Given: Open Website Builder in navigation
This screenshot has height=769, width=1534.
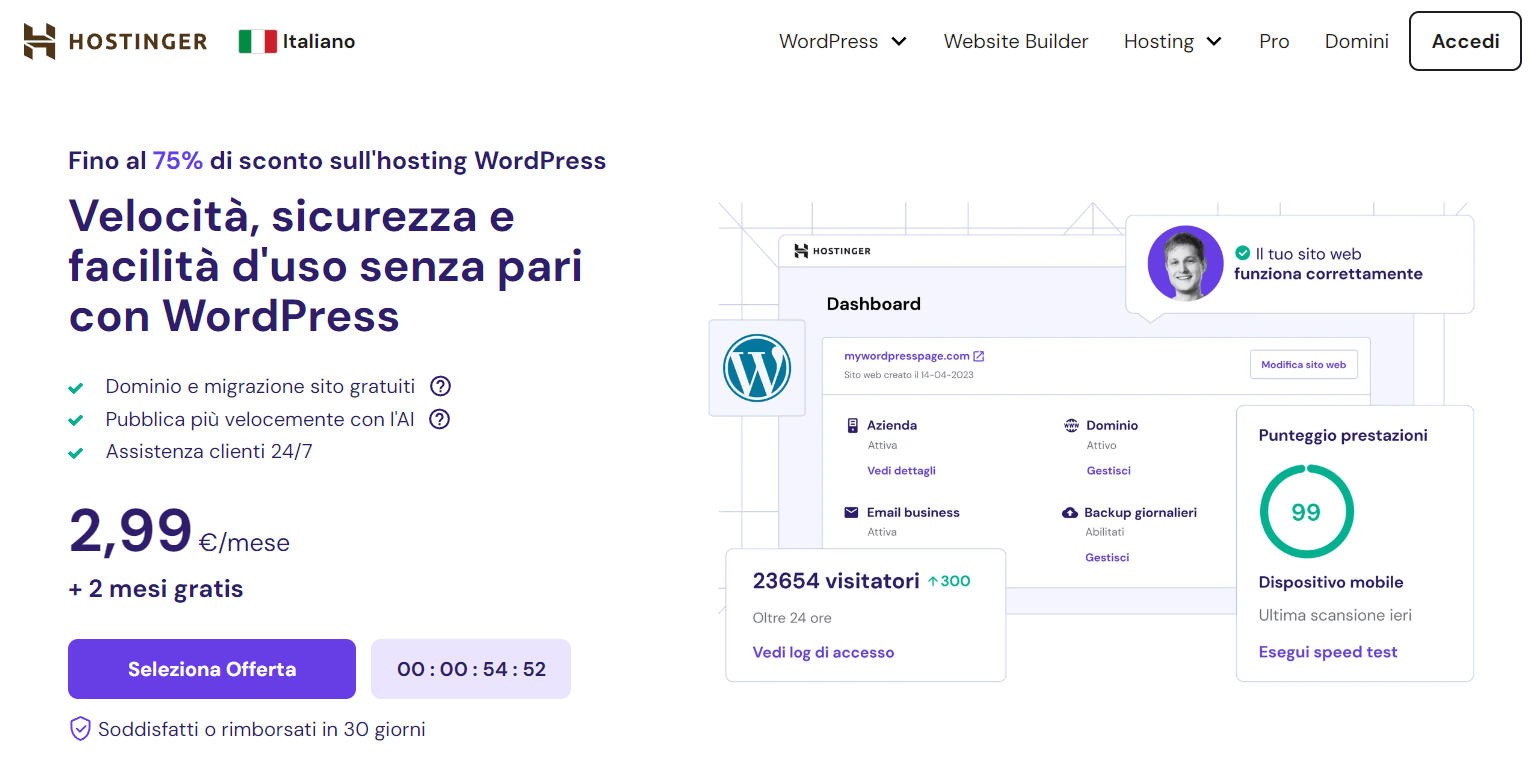Looking at the screenshot, I should tap(1016, 42).
